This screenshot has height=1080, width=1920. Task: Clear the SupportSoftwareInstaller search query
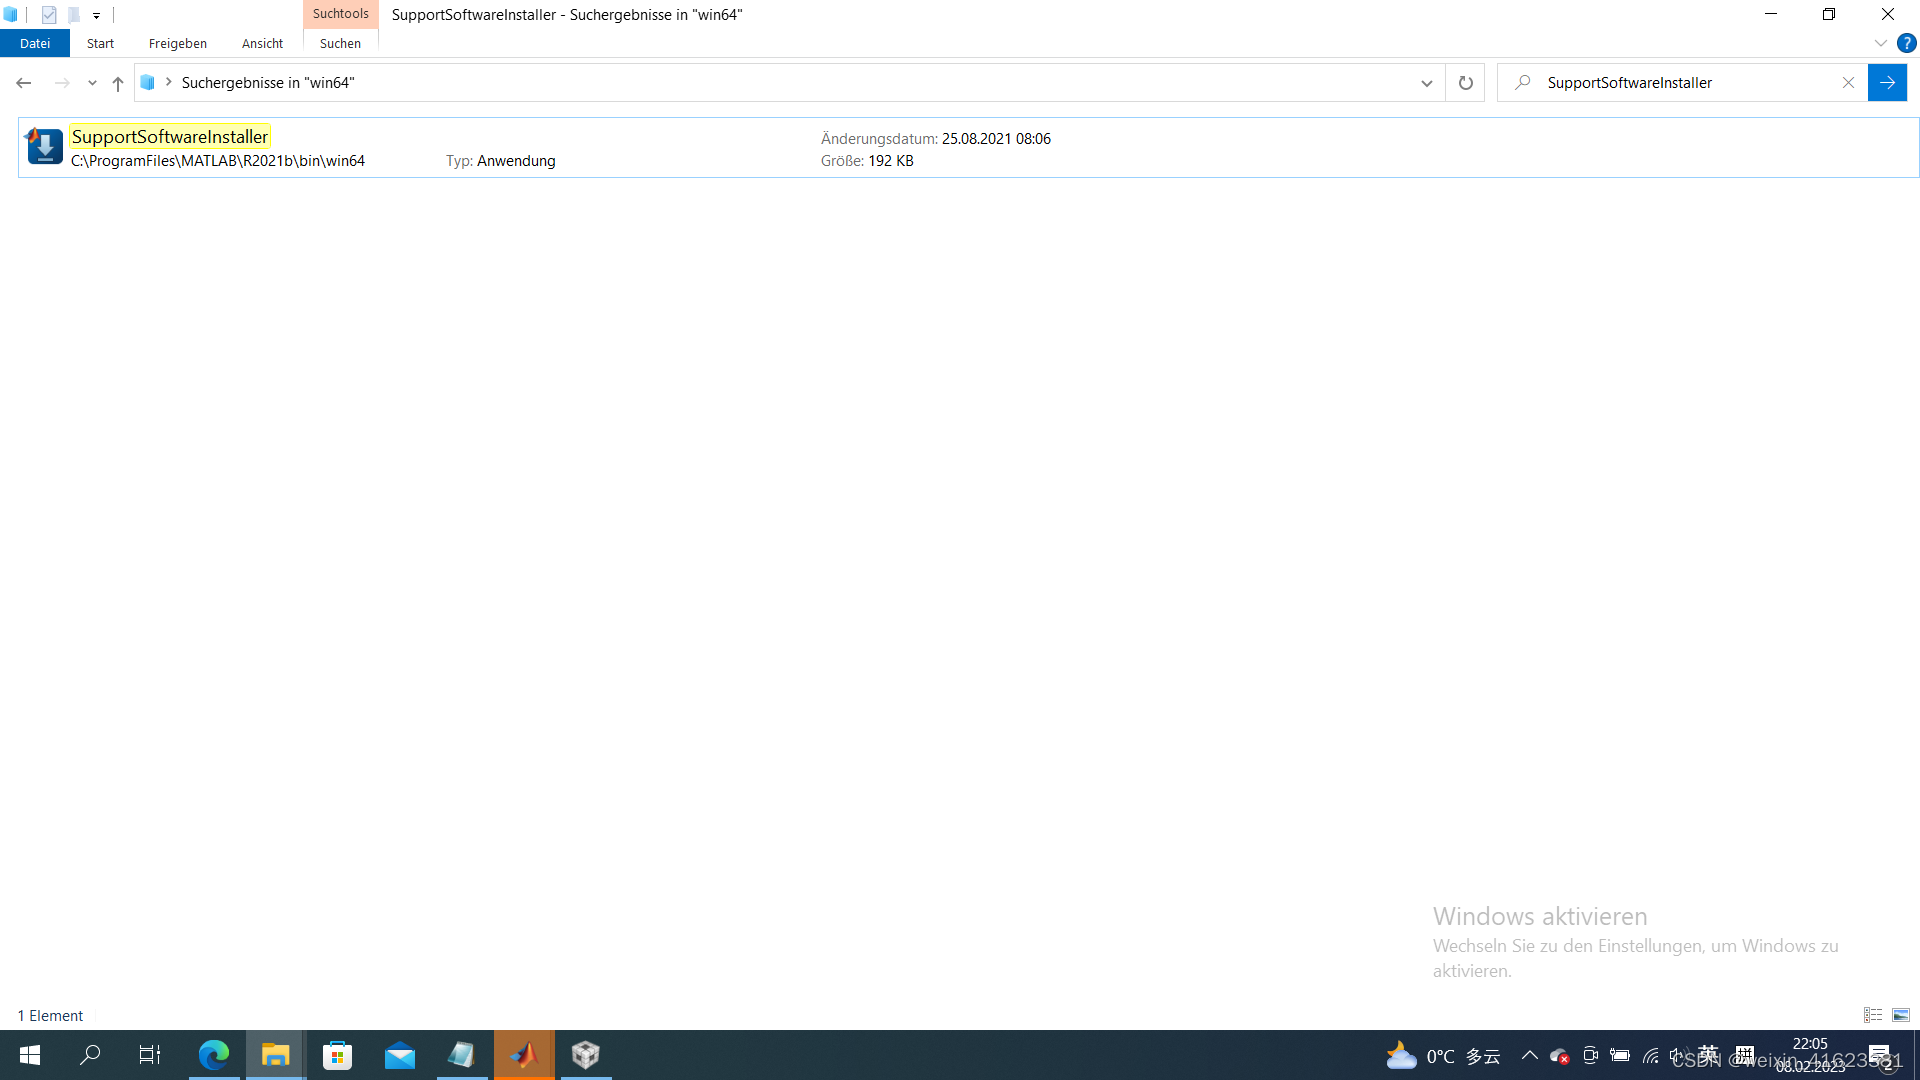[1848, 82]
